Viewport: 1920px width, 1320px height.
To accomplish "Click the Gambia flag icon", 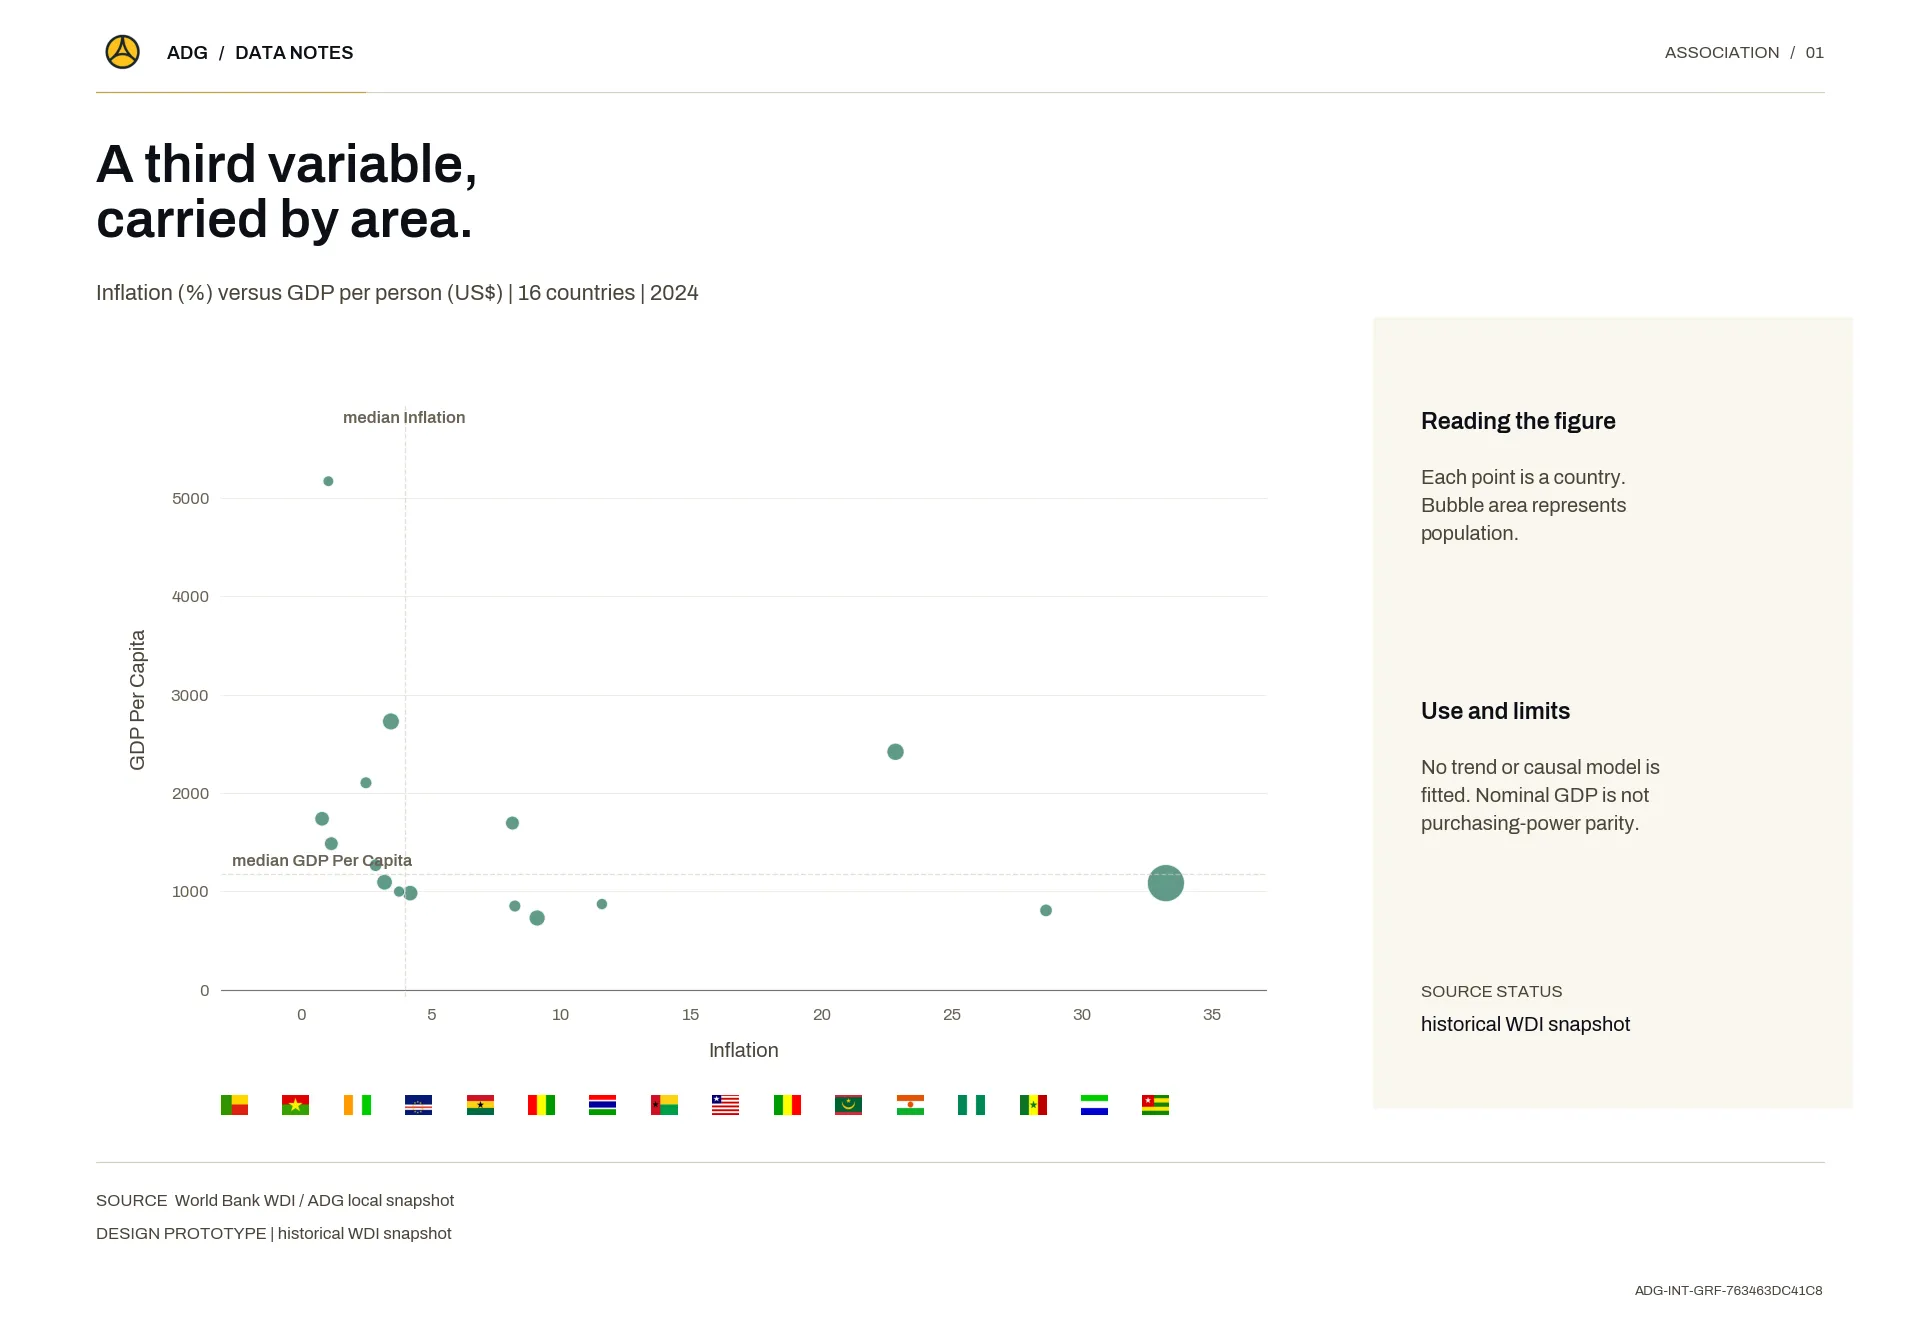I will [602, 1104].
